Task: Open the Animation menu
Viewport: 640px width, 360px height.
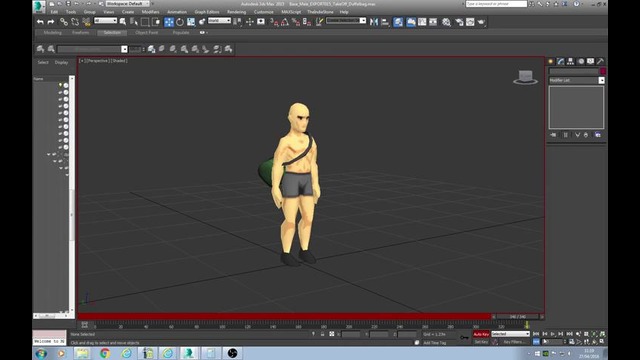Action: coord(177,12)
